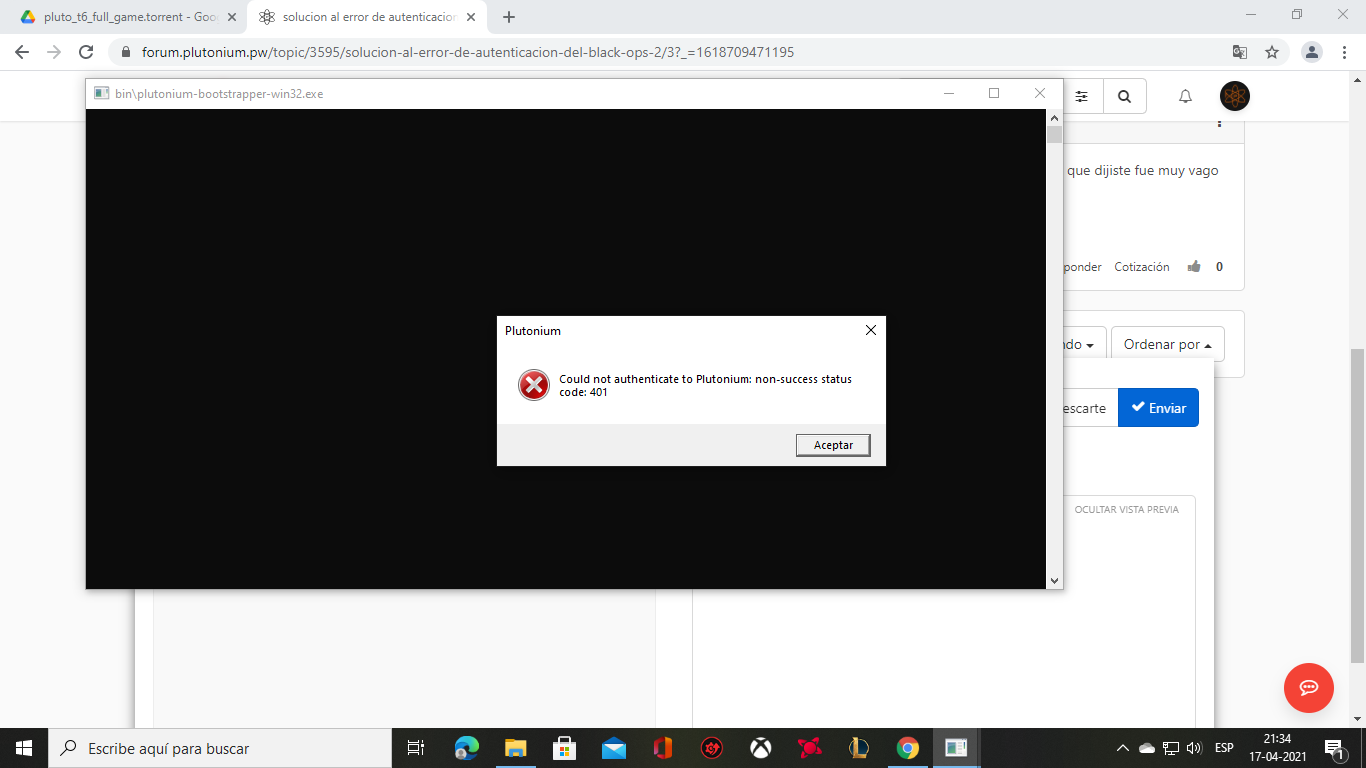Open the Windows Start menu
Viewport: 1366px width, 768px height.
pyautogui.click(x=24, y=748)
